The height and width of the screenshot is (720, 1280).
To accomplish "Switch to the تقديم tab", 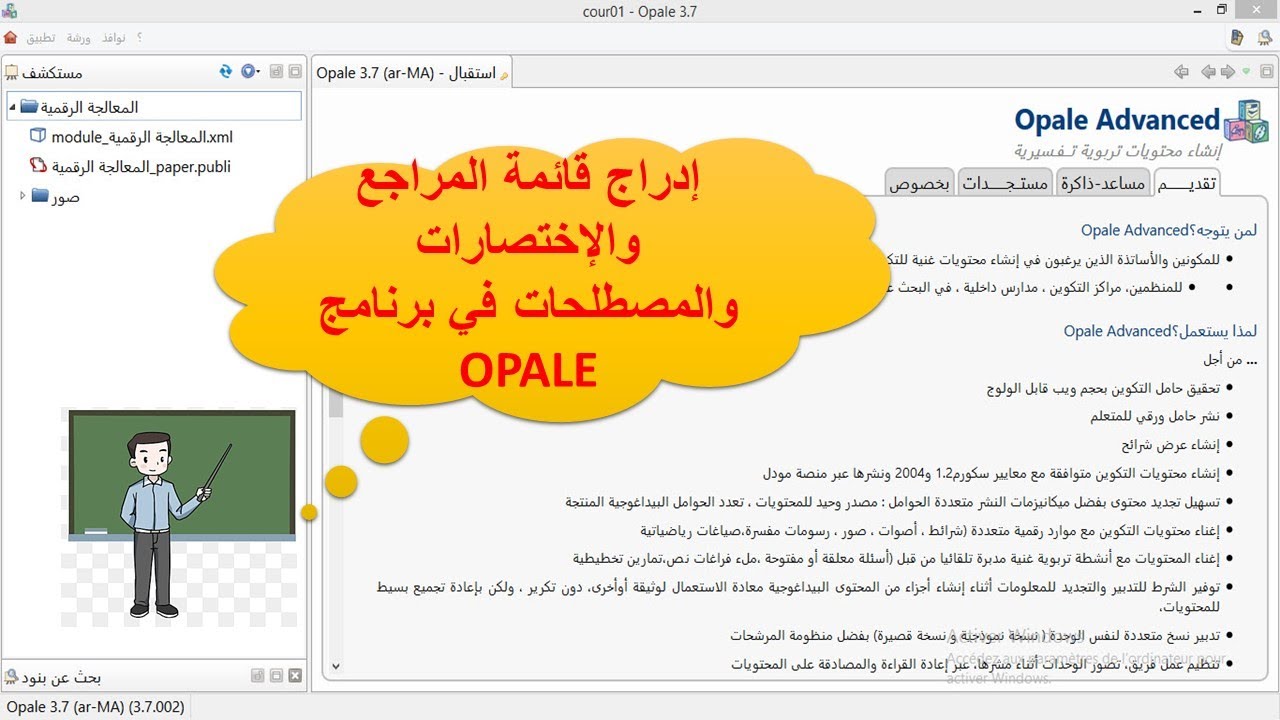I will tap(1187, 183).
